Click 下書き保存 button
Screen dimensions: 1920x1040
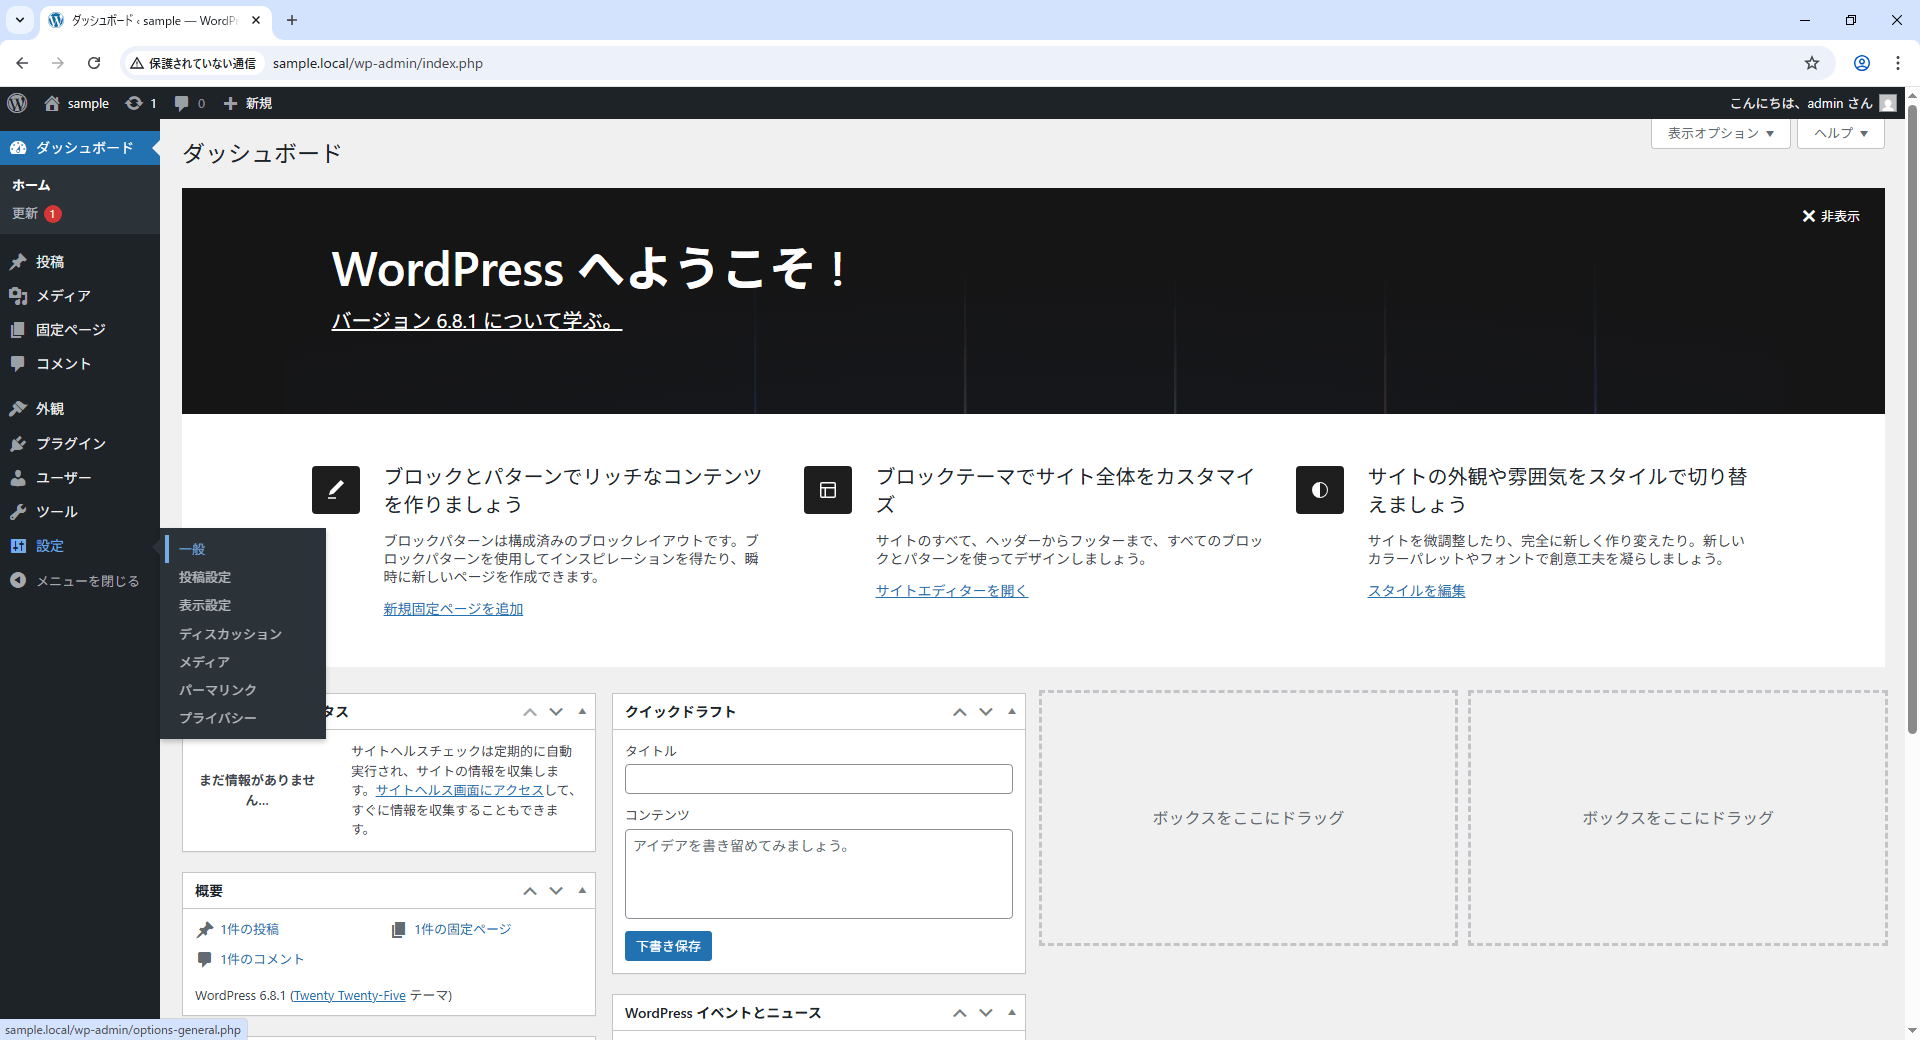(x=668, y=946)
